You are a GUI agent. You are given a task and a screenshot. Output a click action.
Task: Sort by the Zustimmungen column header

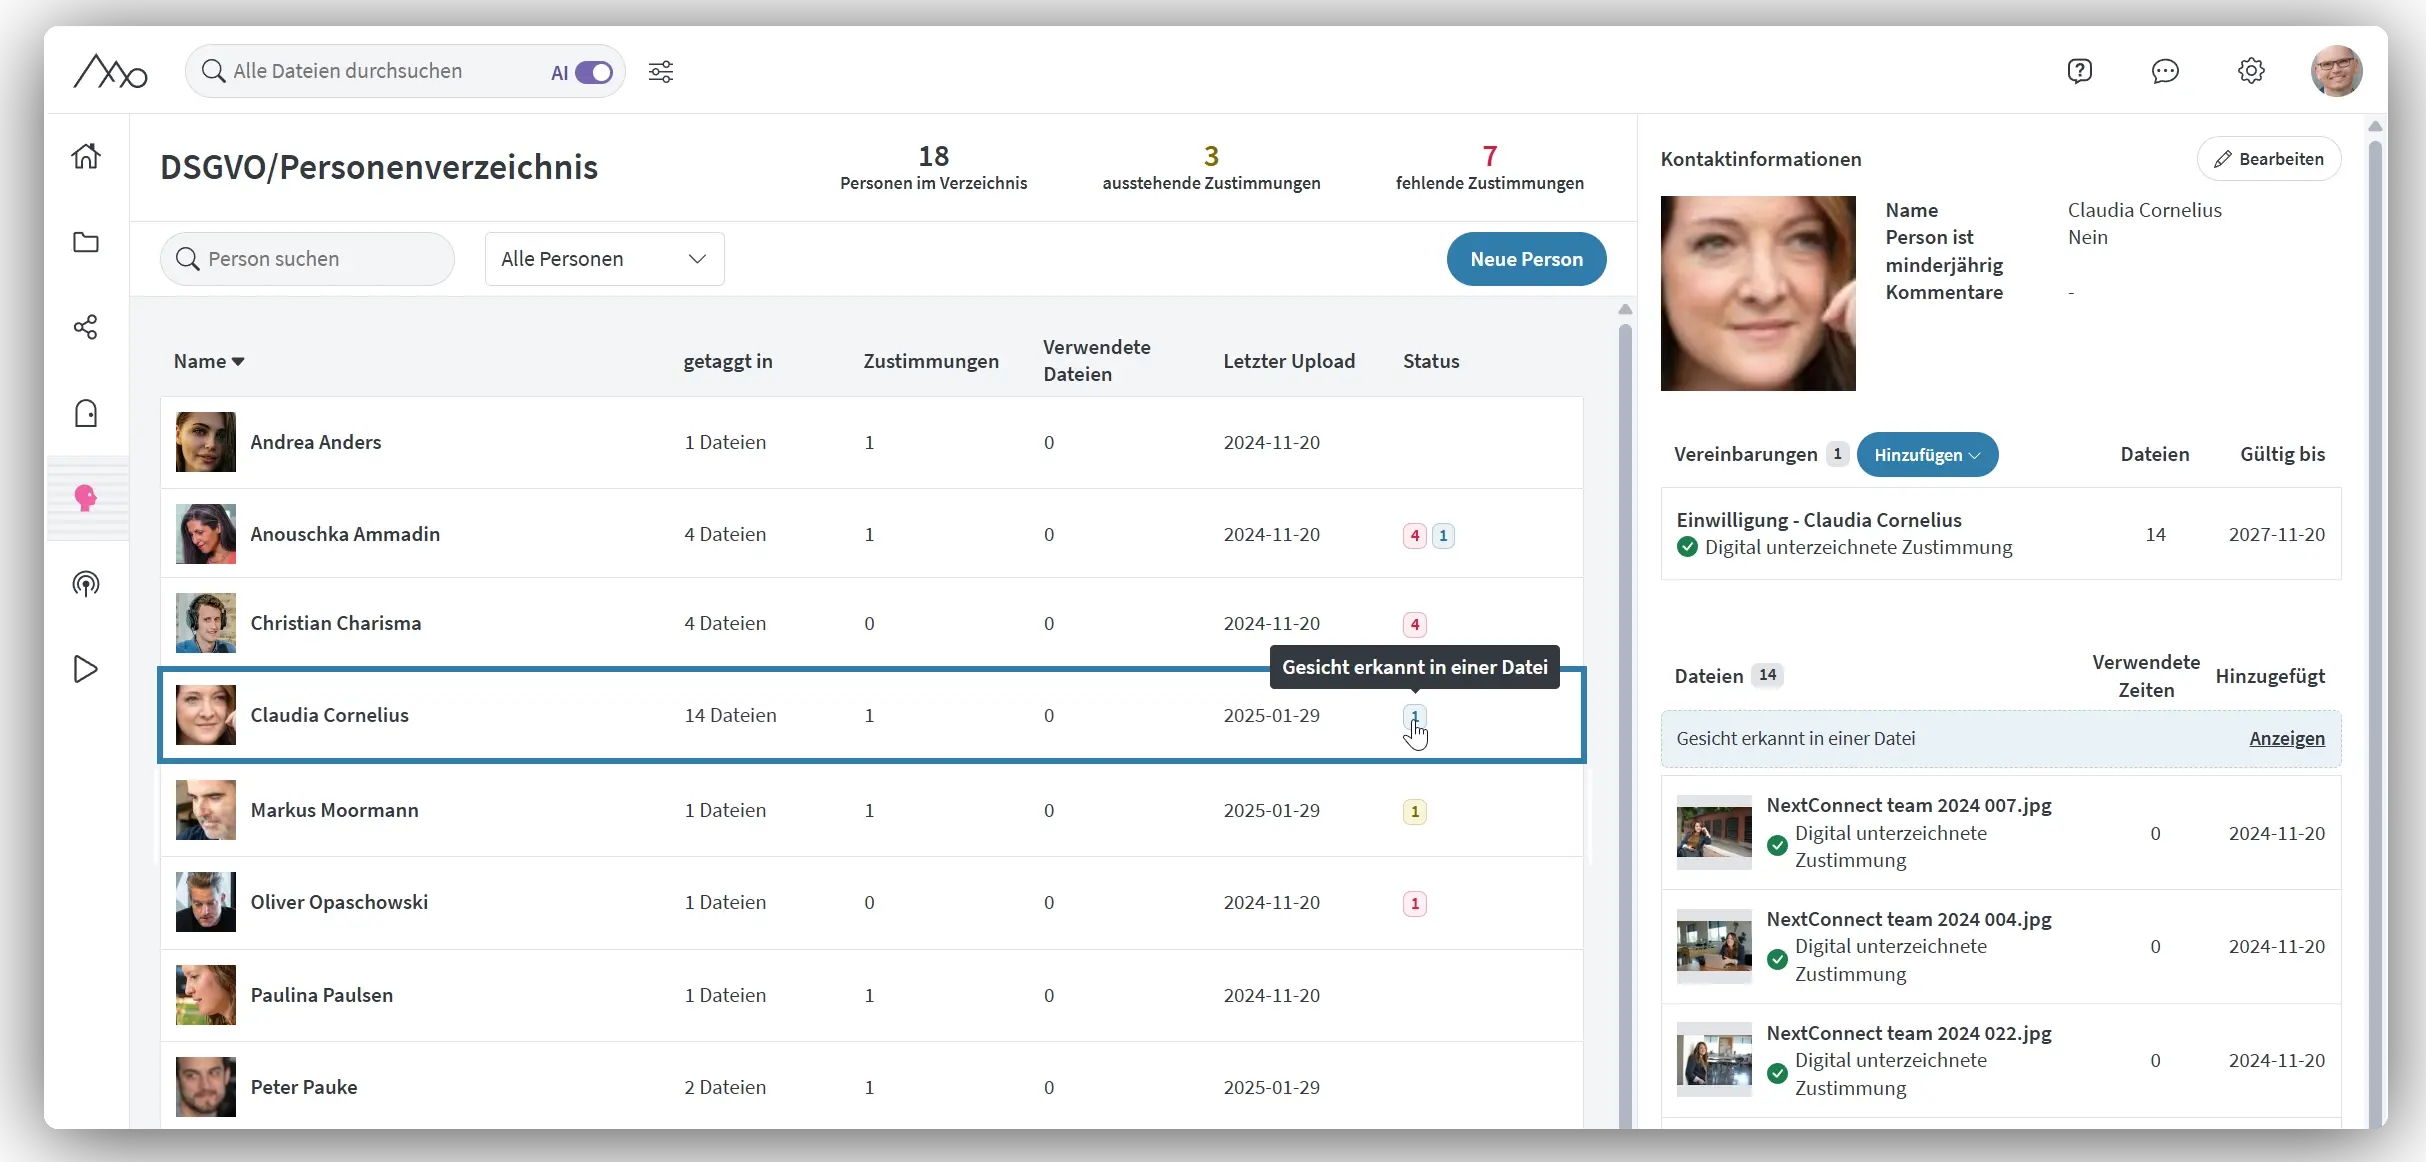[931, 361]
